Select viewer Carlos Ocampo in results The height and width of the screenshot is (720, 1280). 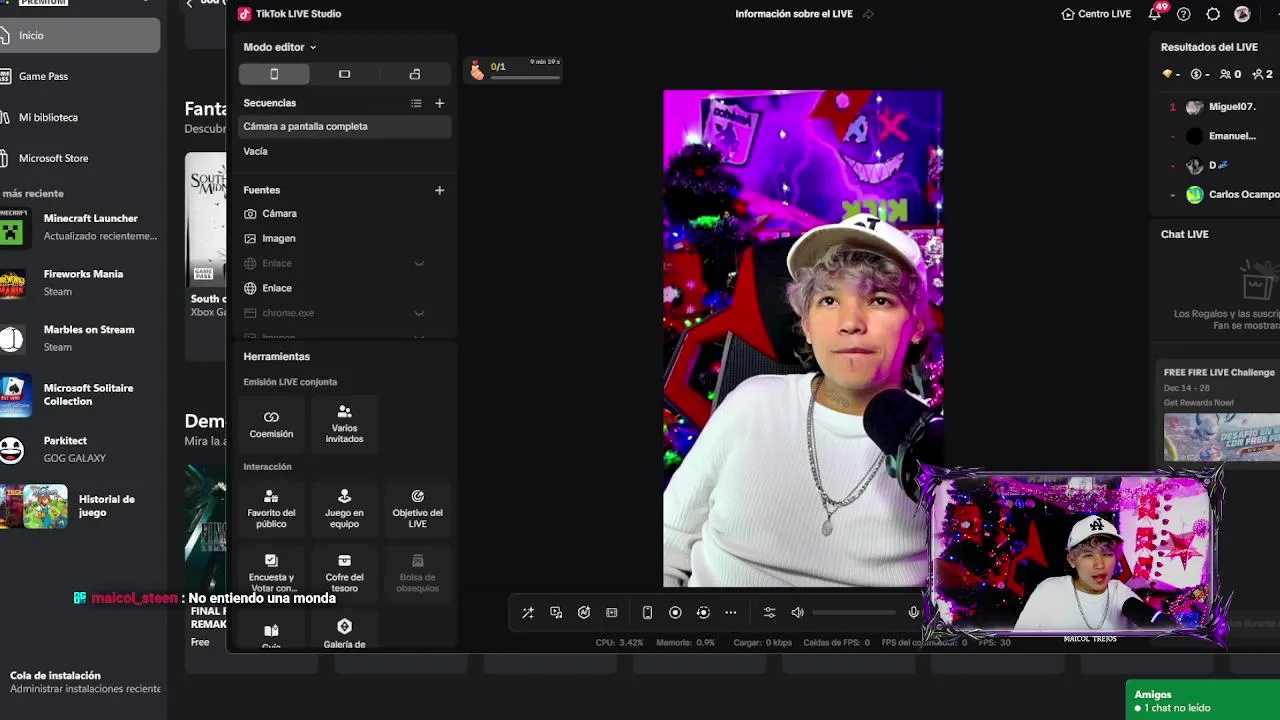click(x=1222, y=195)
